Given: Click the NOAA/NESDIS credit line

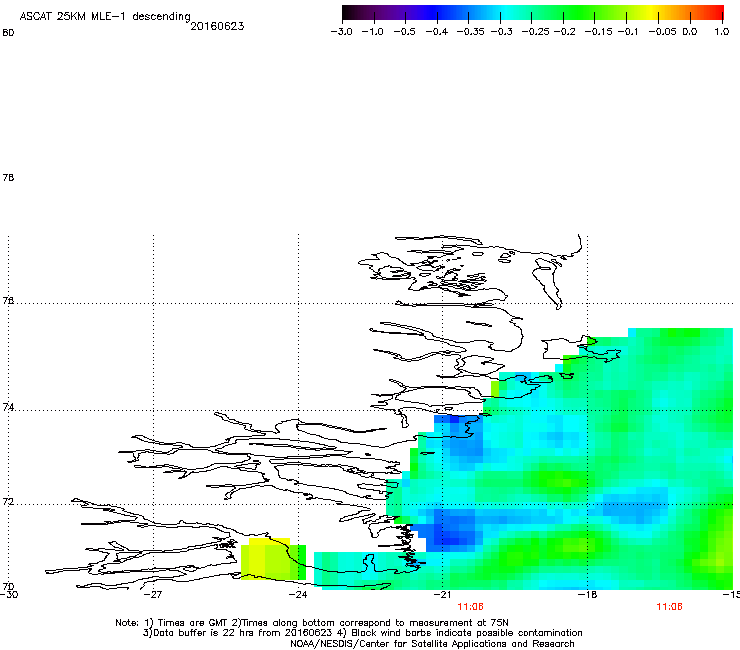Looking at the screenshot, I should pos(432,644).
